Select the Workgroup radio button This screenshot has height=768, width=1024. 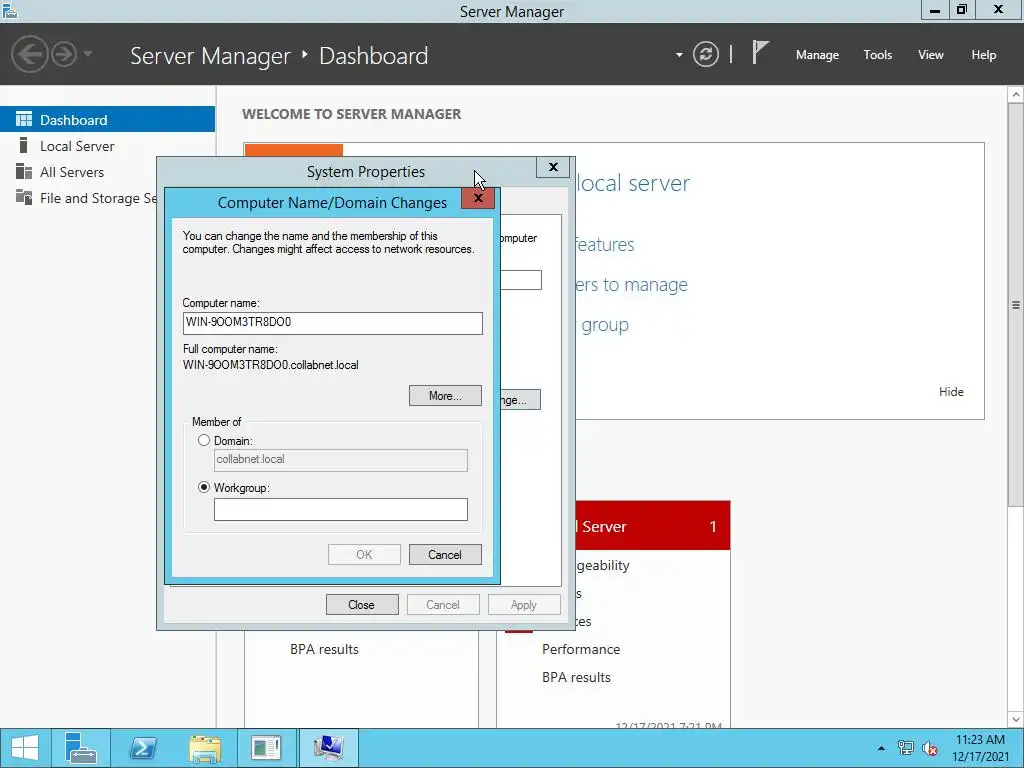click(x=204, y=488)
